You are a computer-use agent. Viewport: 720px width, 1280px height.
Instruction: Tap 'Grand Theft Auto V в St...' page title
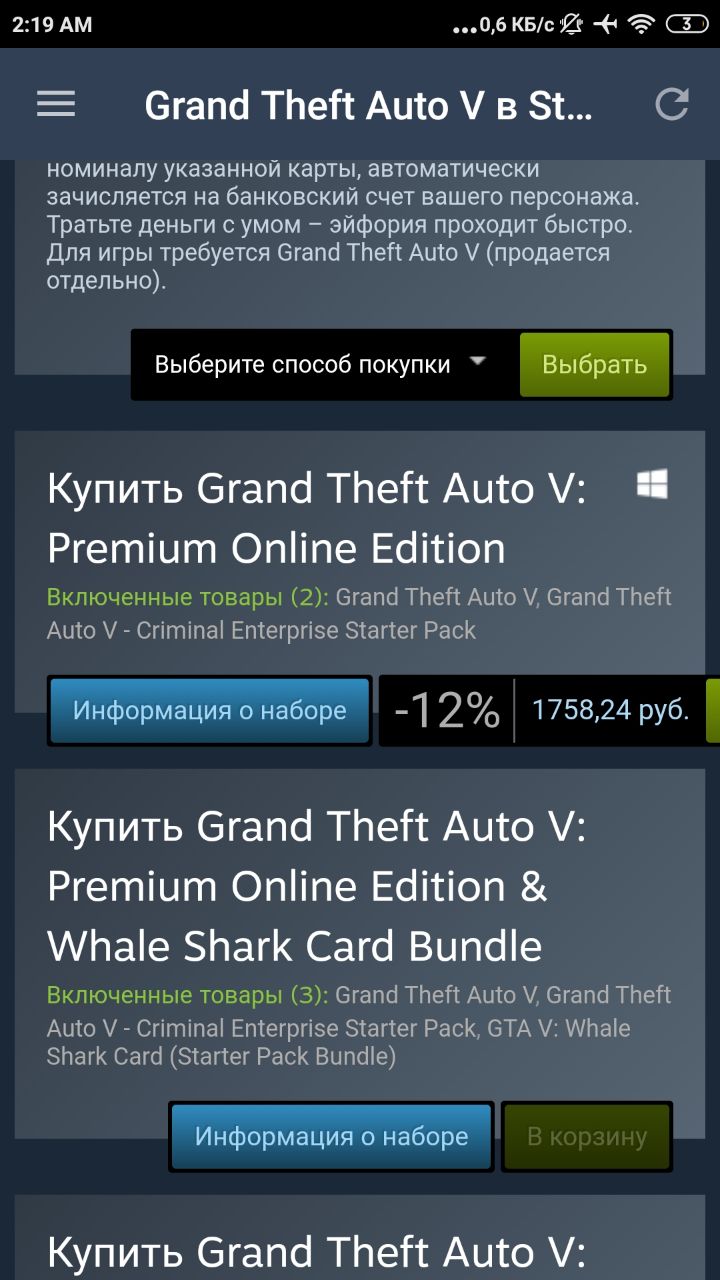[369, 105]
